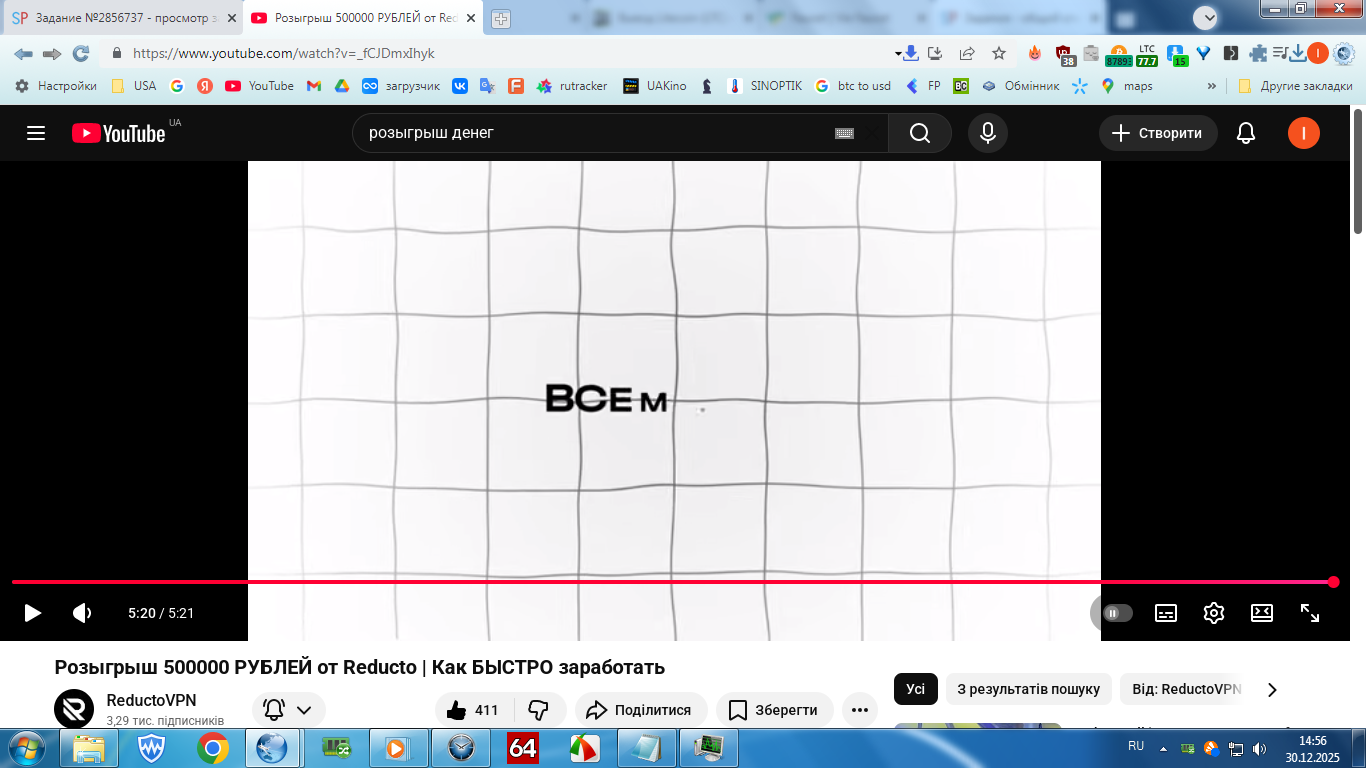Select the Від: ReductoVPN chip

(x=1186, y=689)
